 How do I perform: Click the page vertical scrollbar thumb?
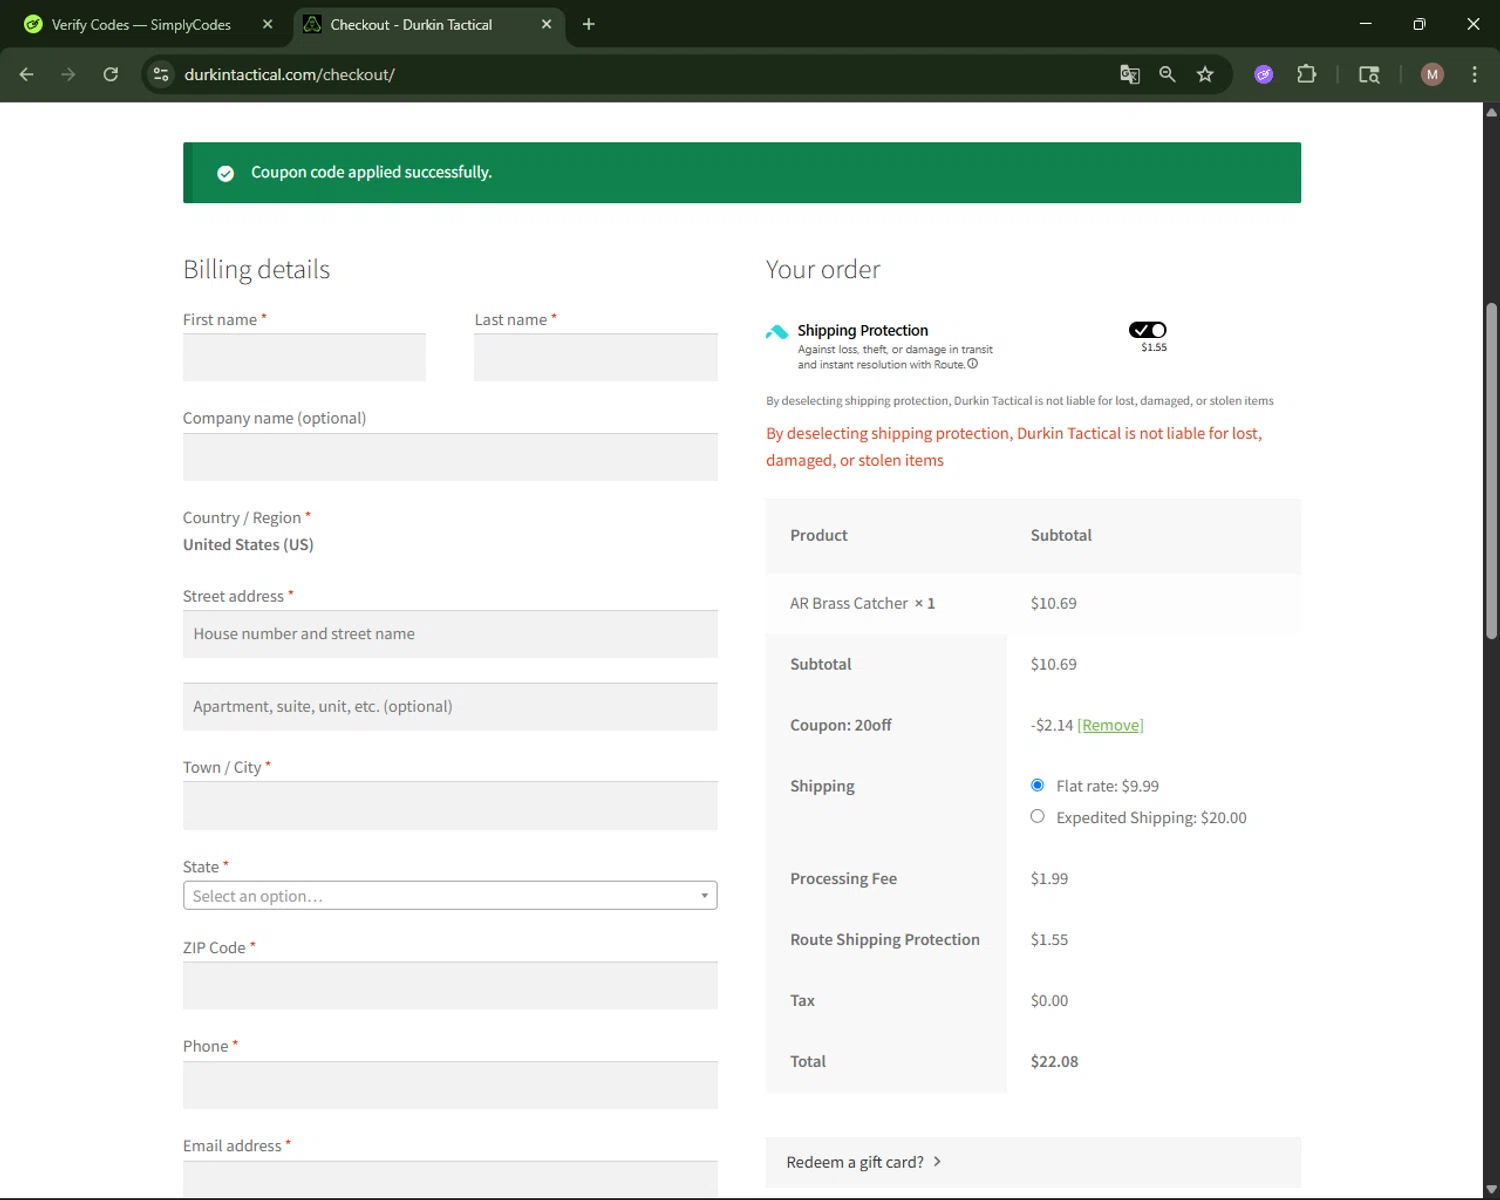tap(1491, 470)
